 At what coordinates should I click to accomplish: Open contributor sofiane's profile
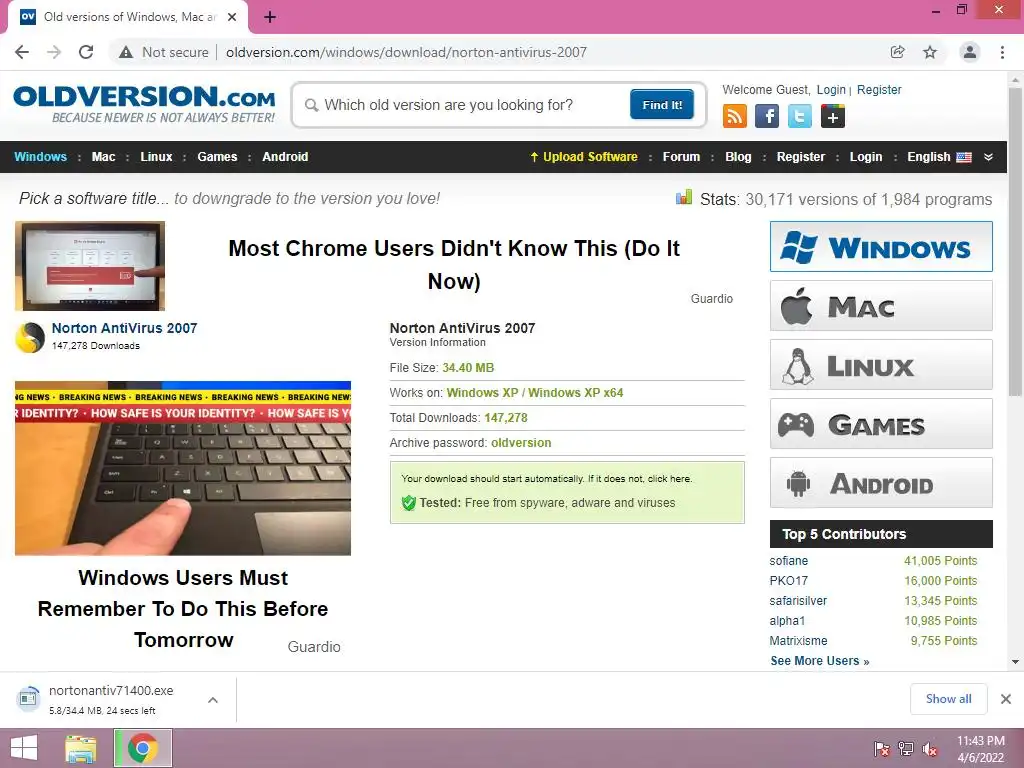pyautogui.click(x=788, y=561)
